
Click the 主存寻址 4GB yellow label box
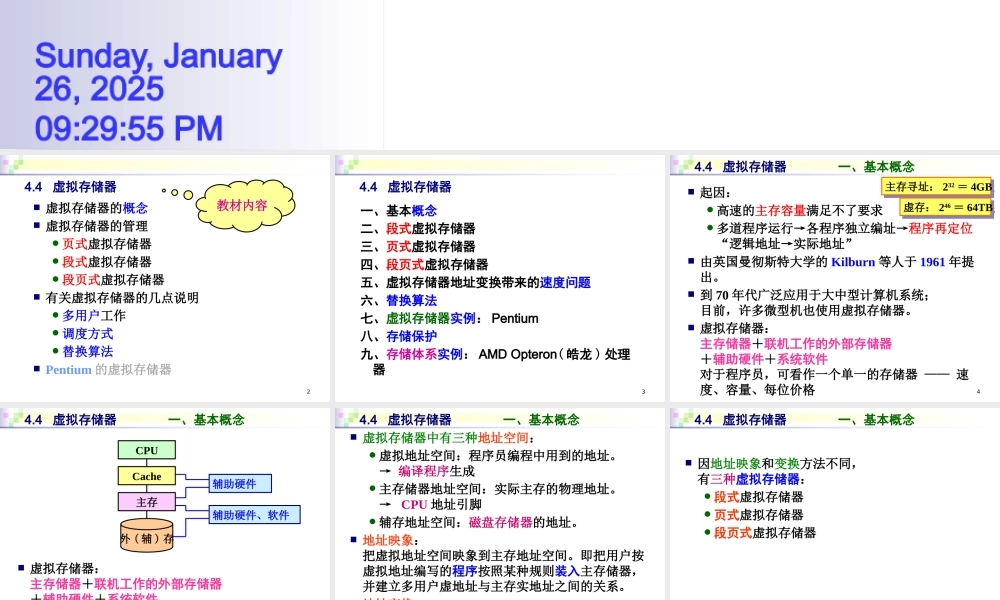pos(938,186)
